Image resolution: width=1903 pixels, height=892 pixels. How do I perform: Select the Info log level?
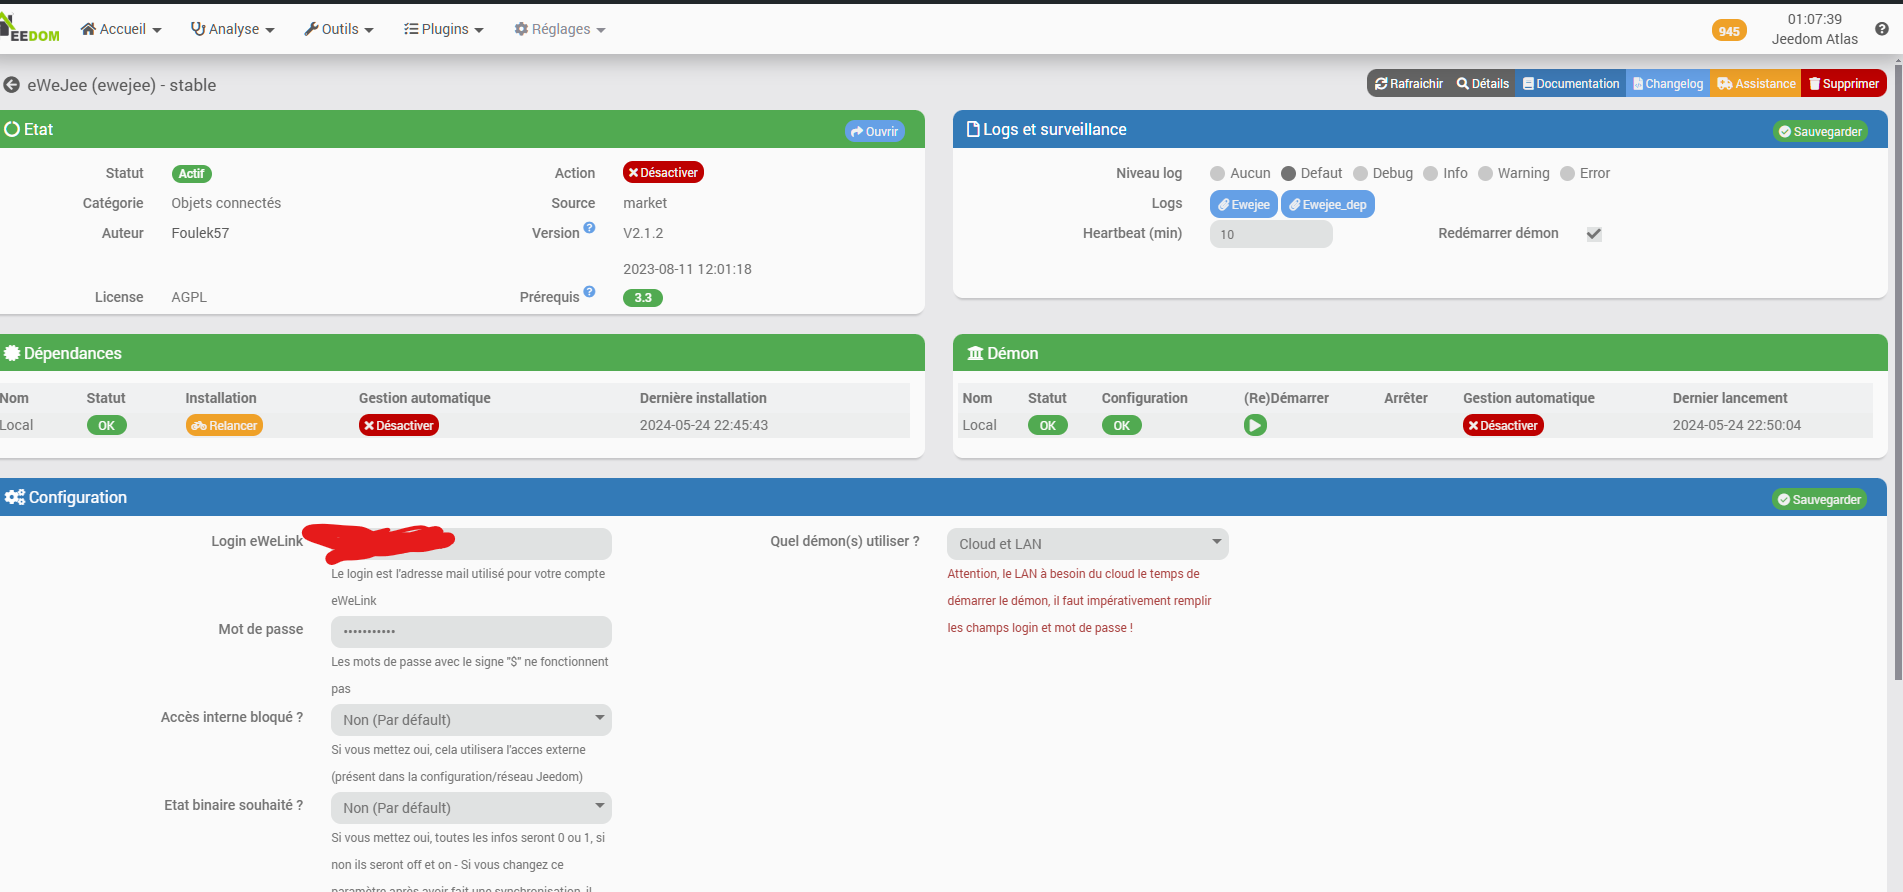[1430, 173]
